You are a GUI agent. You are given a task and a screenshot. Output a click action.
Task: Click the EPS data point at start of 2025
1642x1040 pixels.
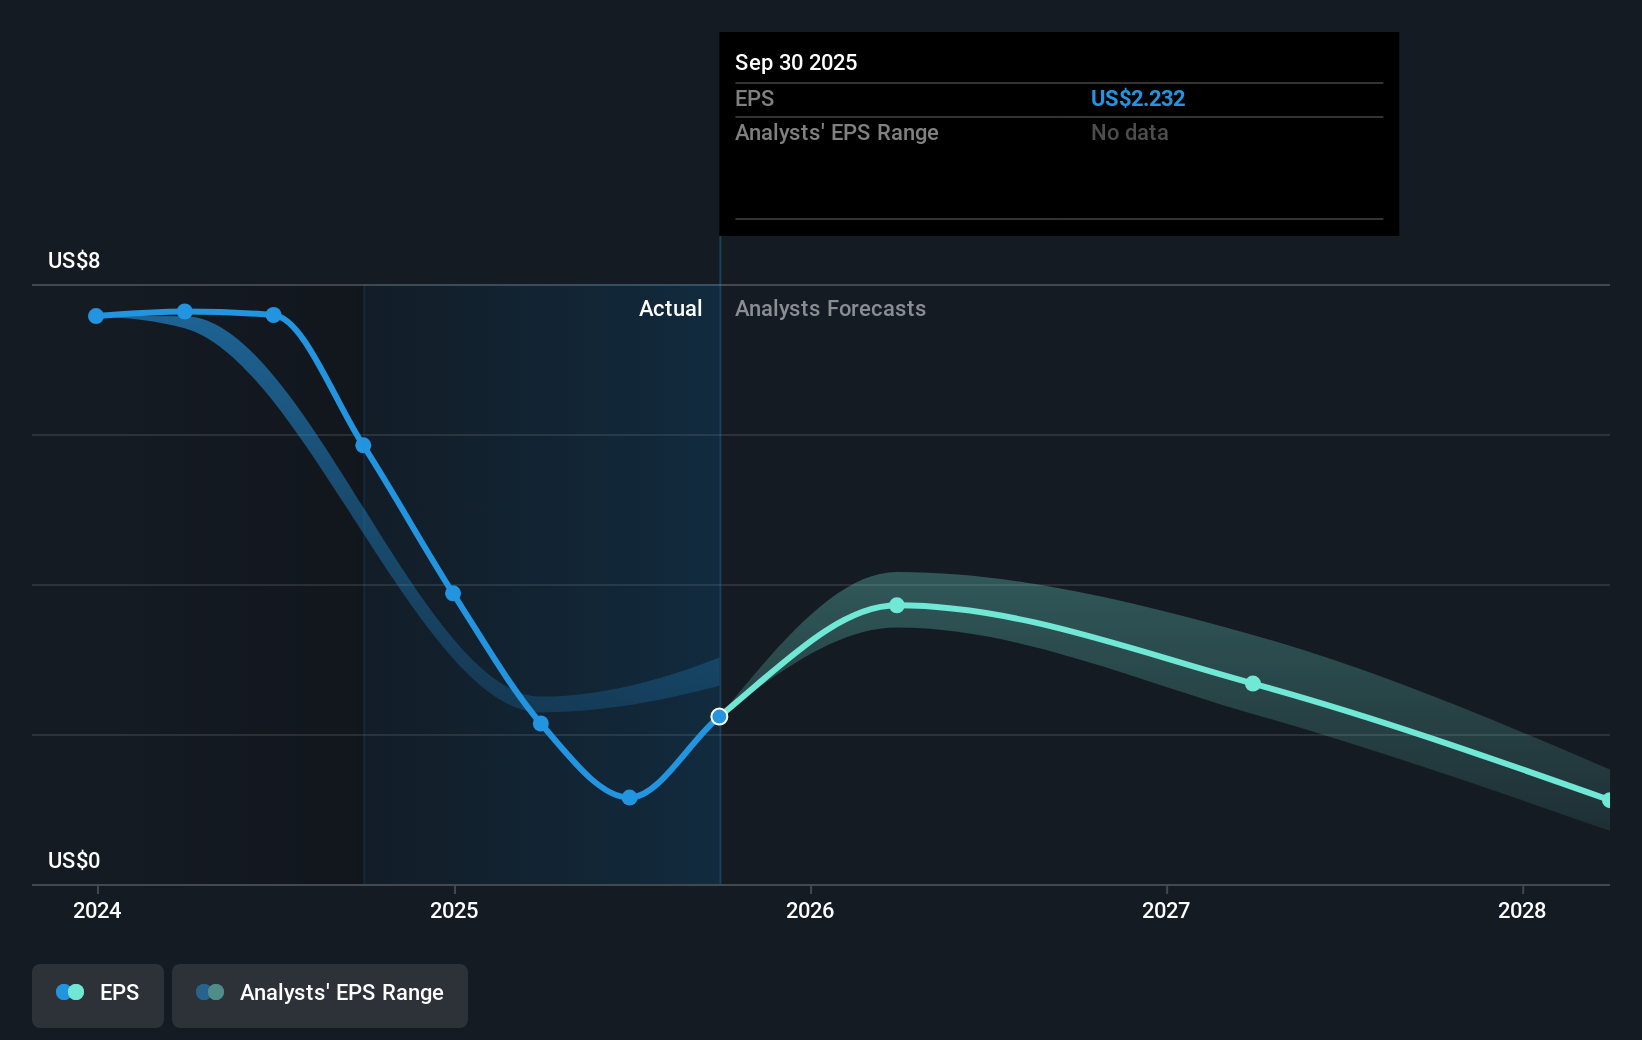coord(453,594)
